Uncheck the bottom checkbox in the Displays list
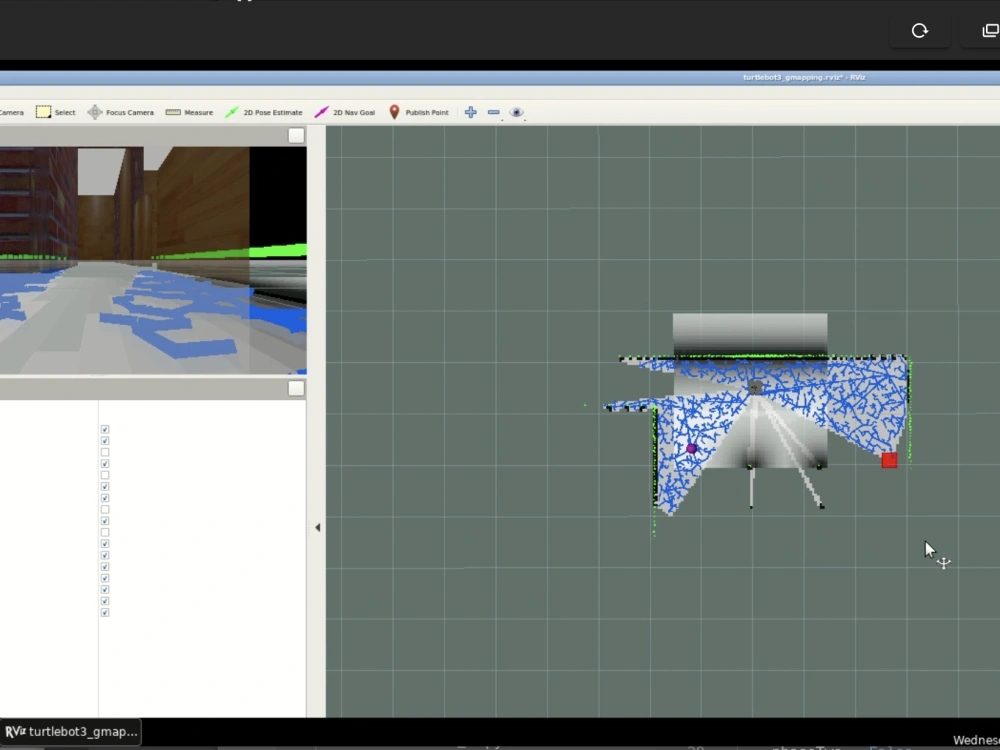 [x=104, y=612]
